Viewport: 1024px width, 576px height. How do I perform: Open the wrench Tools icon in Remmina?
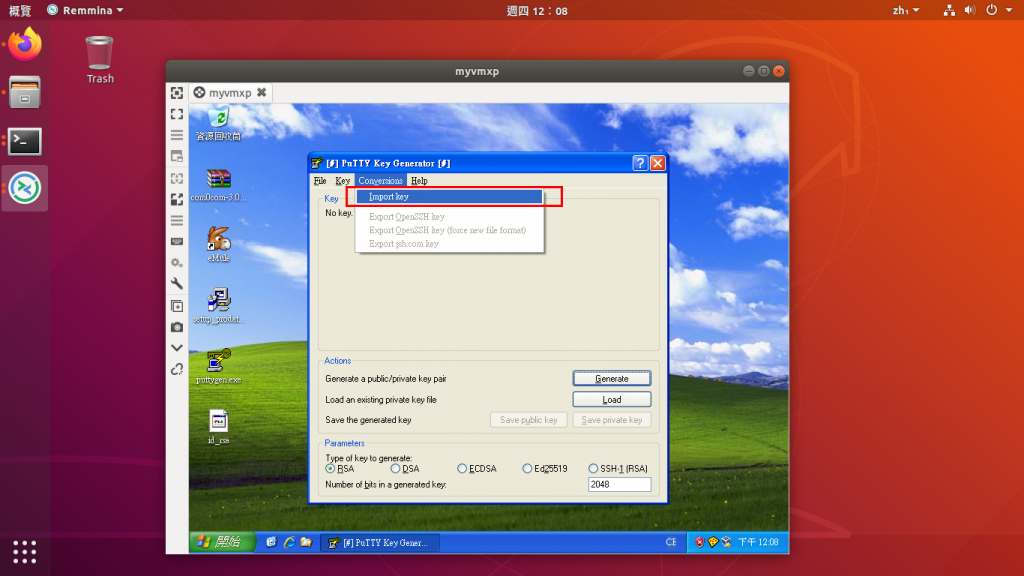[x=177, y=283]
